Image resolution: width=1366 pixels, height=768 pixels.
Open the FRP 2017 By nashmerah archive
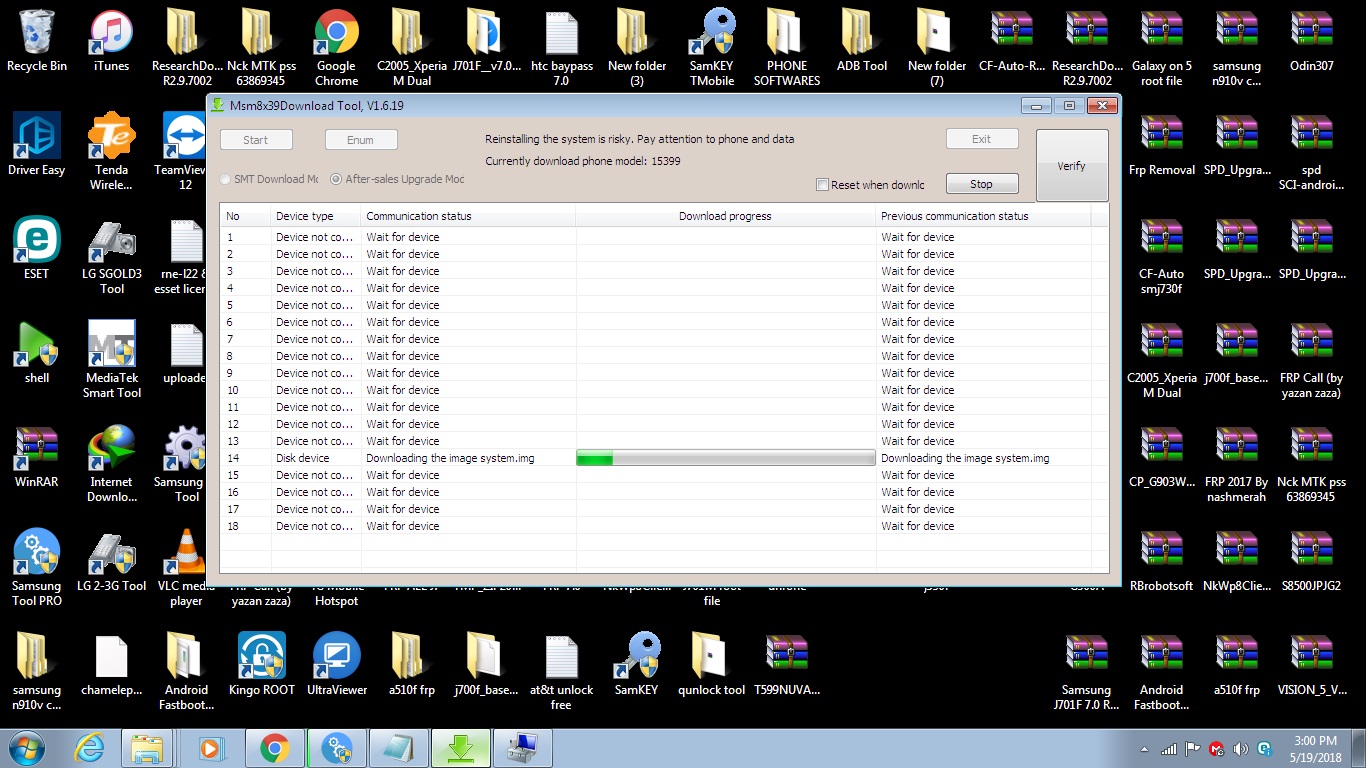pos(1236,464)
